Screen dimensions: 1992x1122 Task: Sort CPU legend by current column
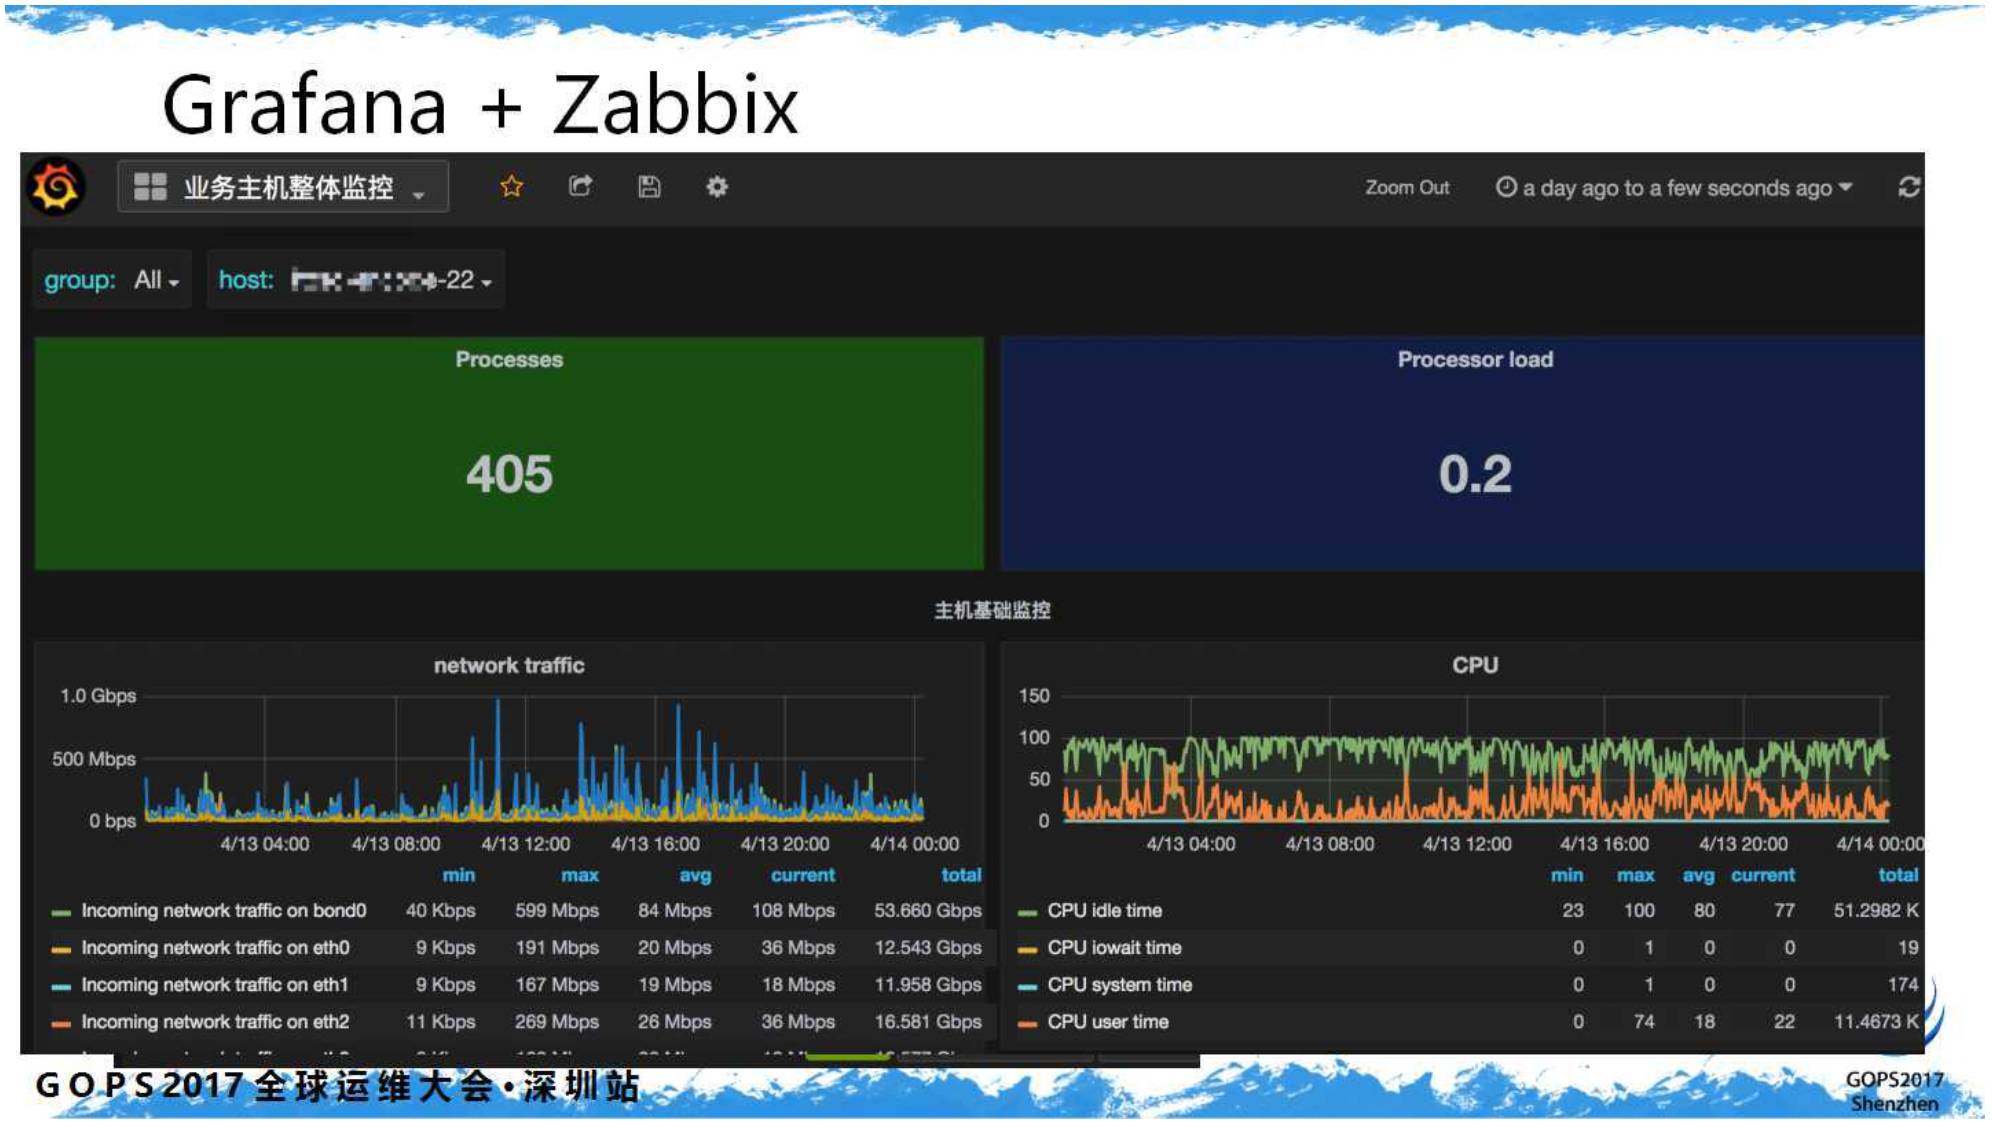click(x=1763, y=875)
